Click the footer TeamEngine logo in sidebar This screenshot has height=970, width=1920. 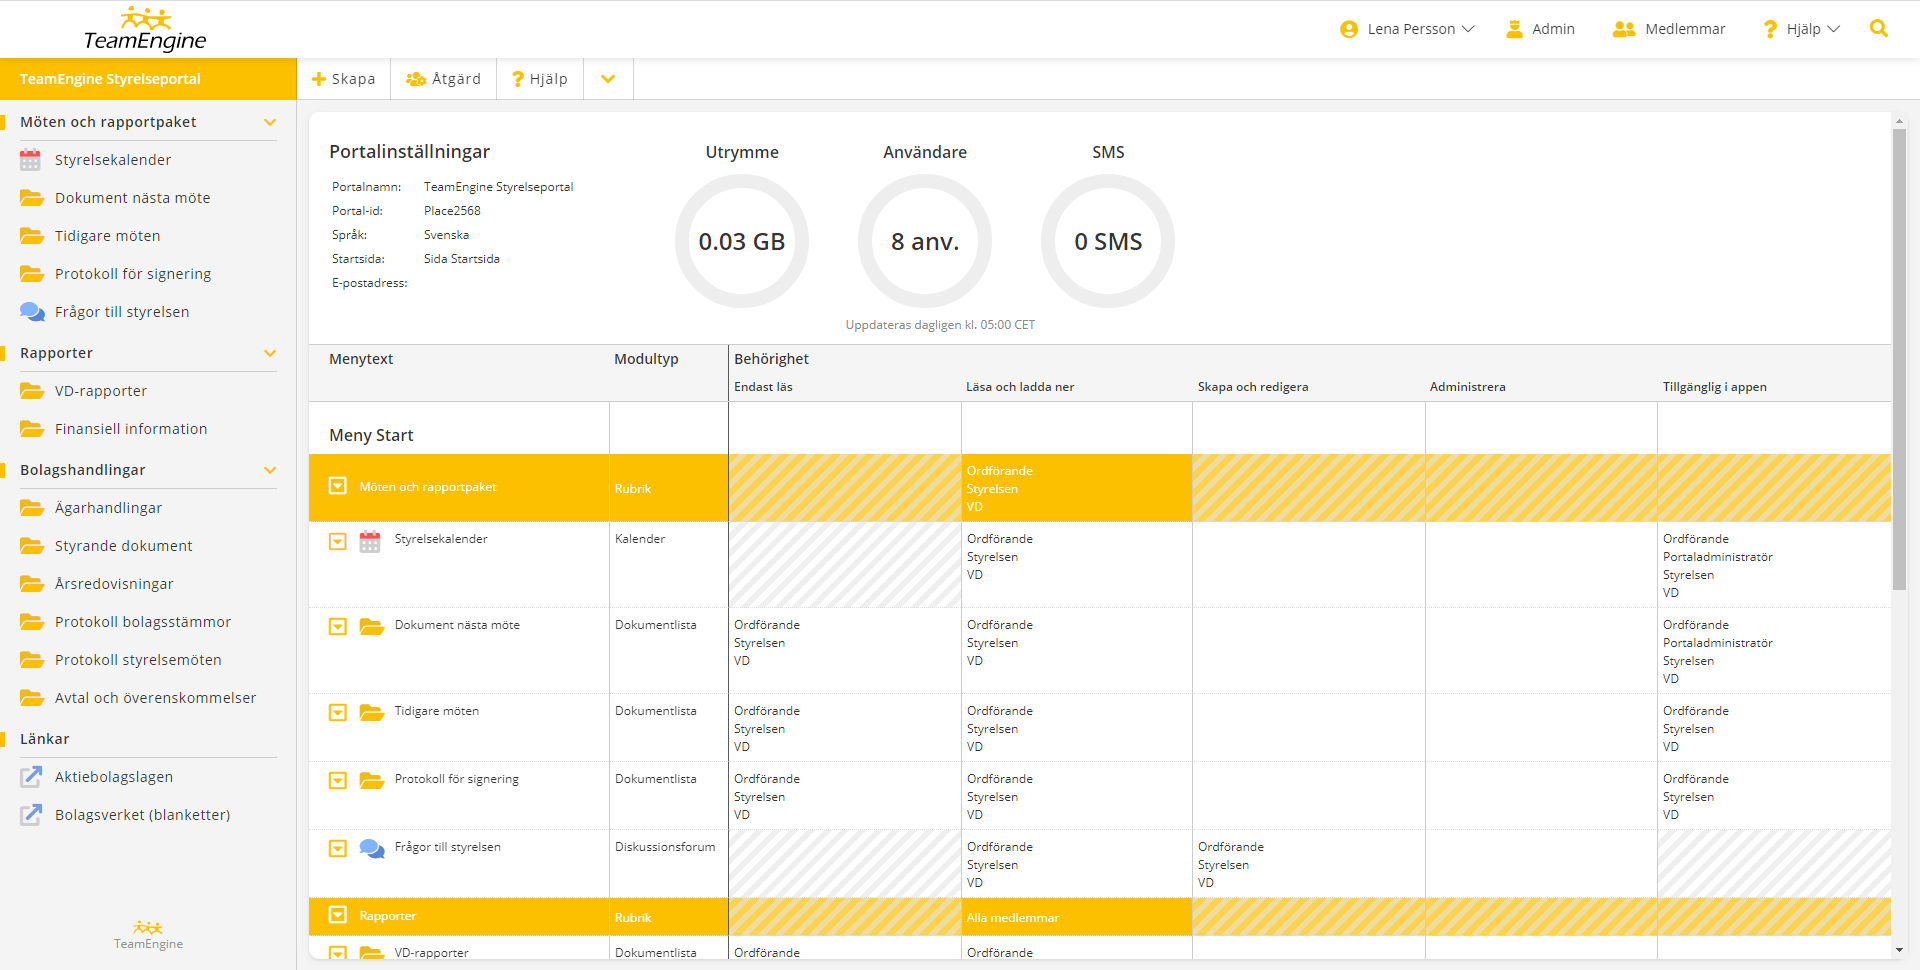(x=148, y=935)
